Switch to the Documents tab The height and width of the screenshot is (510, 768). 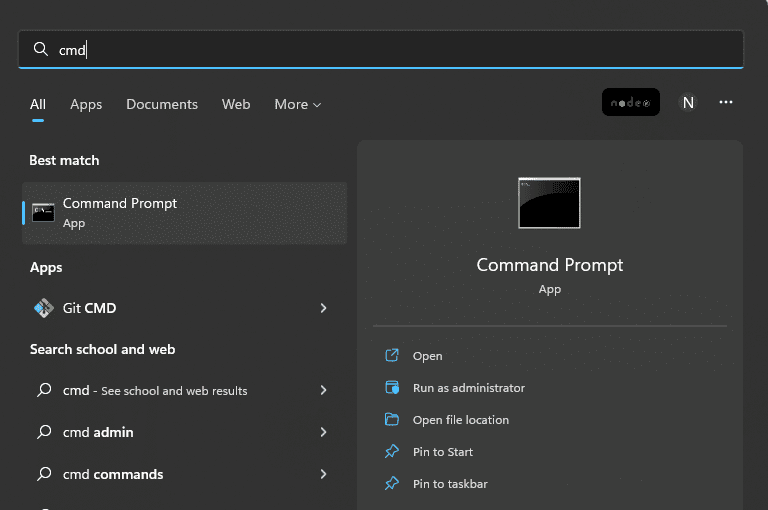tap(162, 104)
